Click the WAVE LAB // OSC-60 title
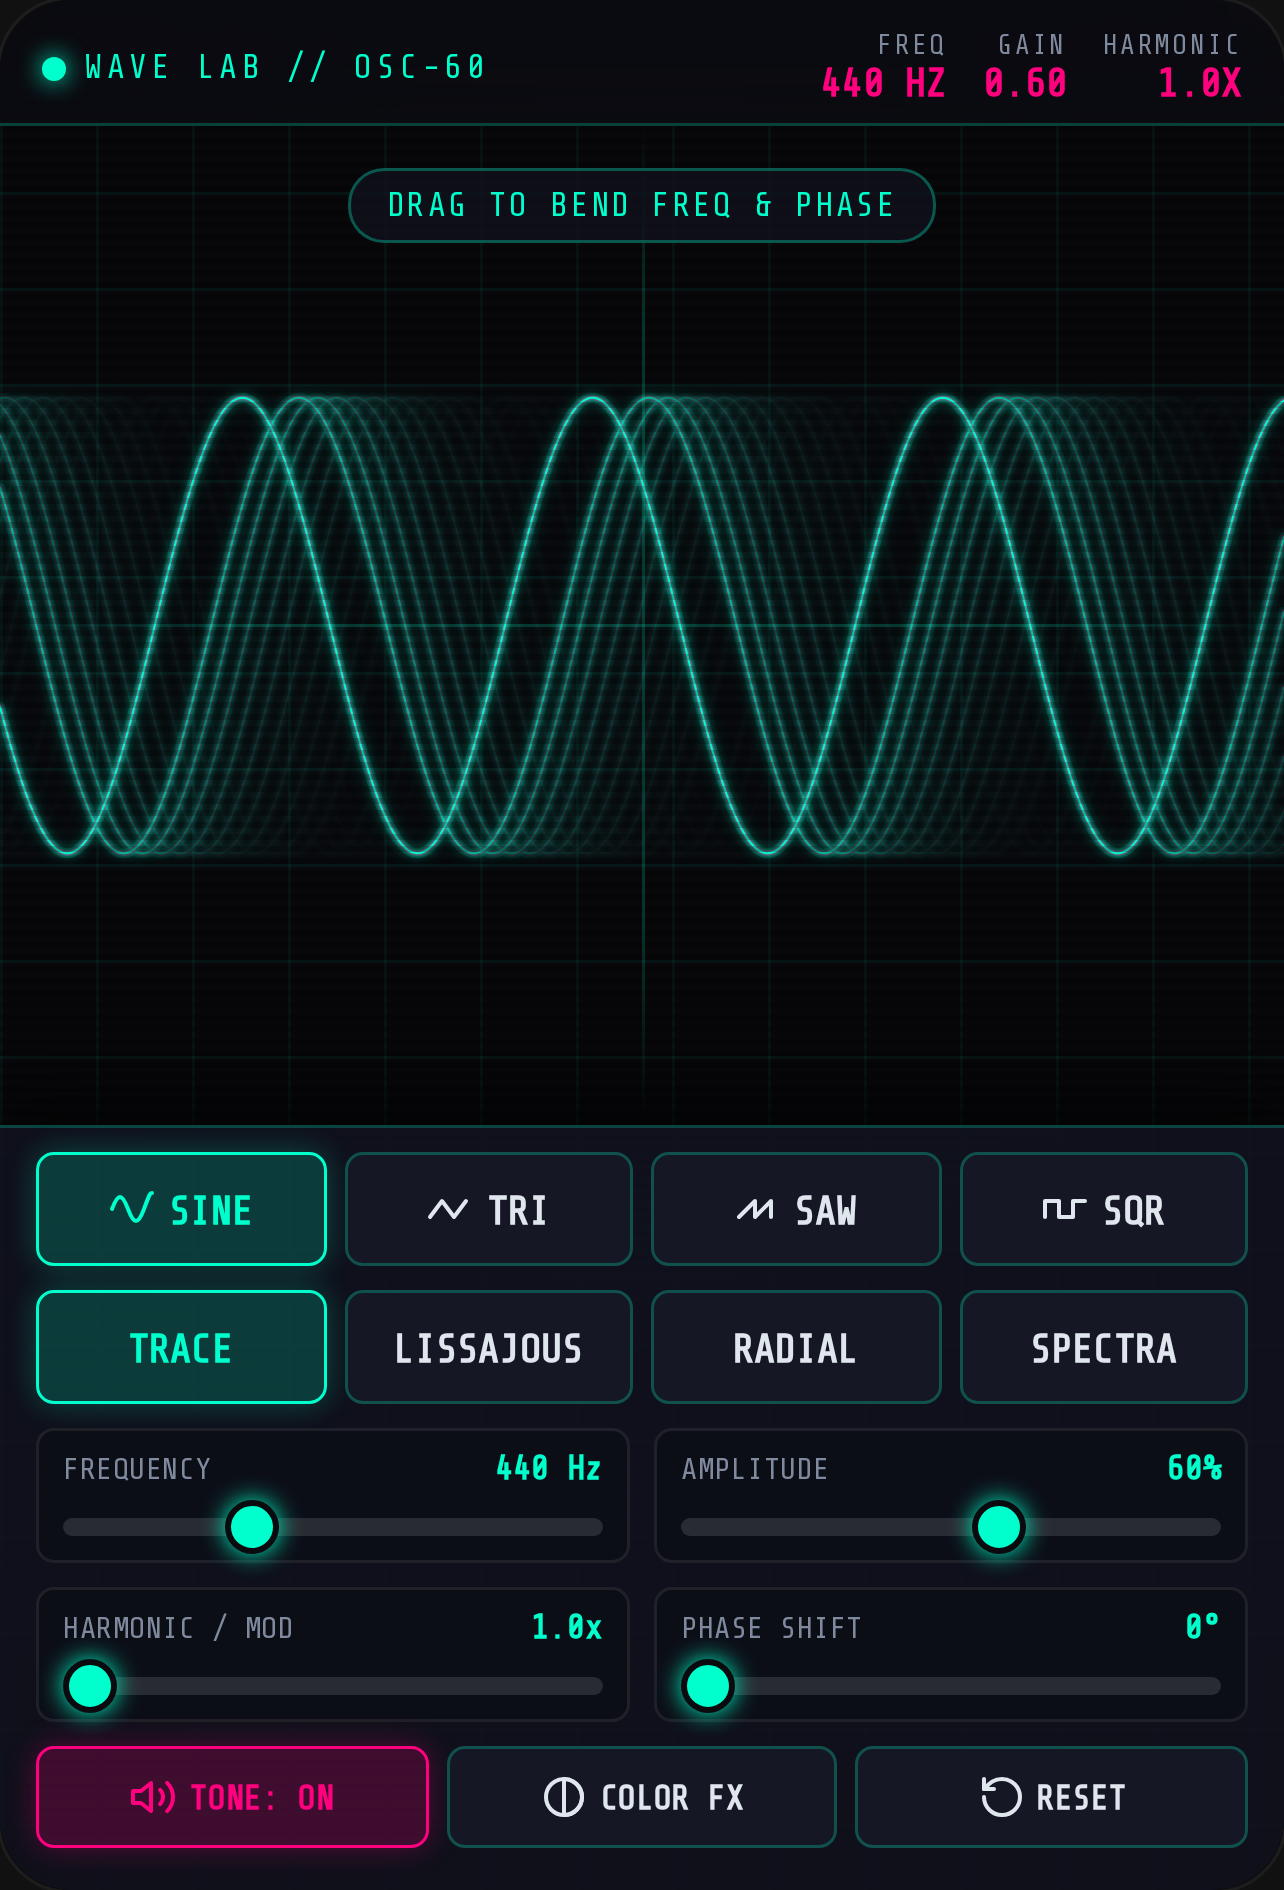The image size is (1284, 1890). pos(286,67)
